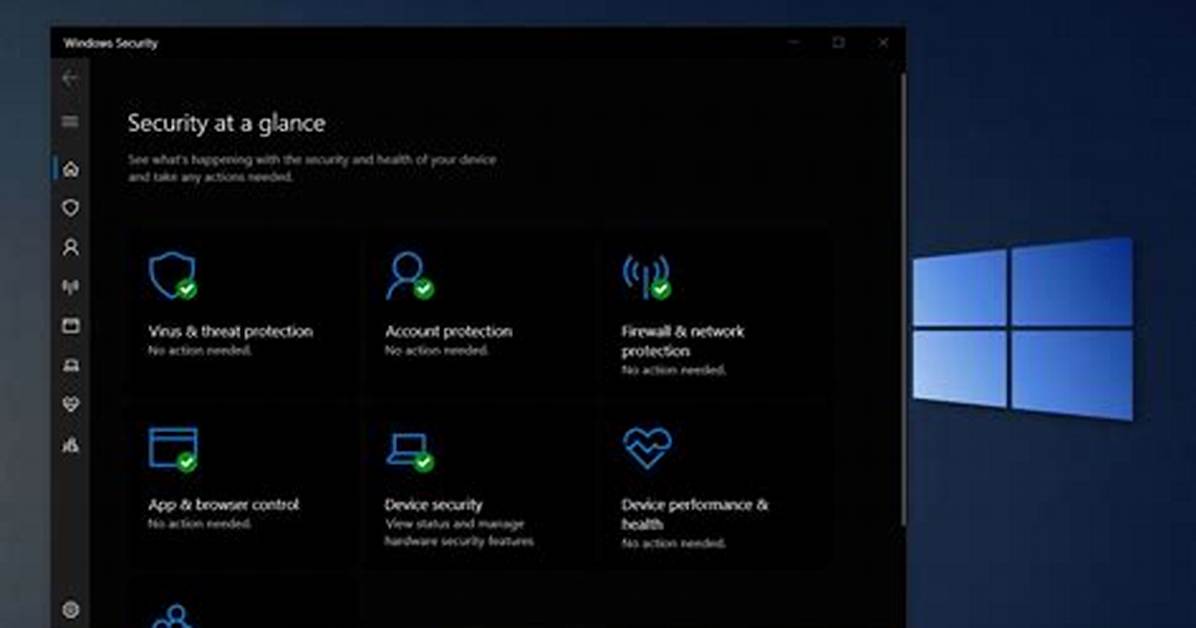This screenshot has height=628, width=1196.
Task: Open Virus & threat protection shield sidebar icon
Action: [71, 208]
